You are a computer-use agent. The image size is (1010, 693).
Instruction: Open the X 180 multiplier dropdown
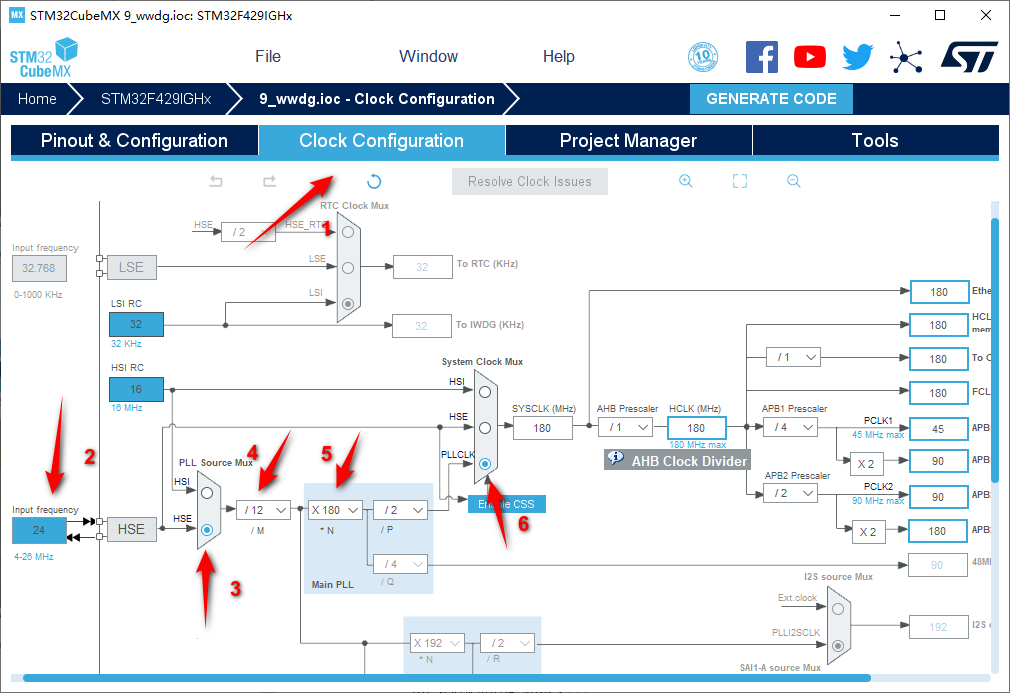coord(334,510)
